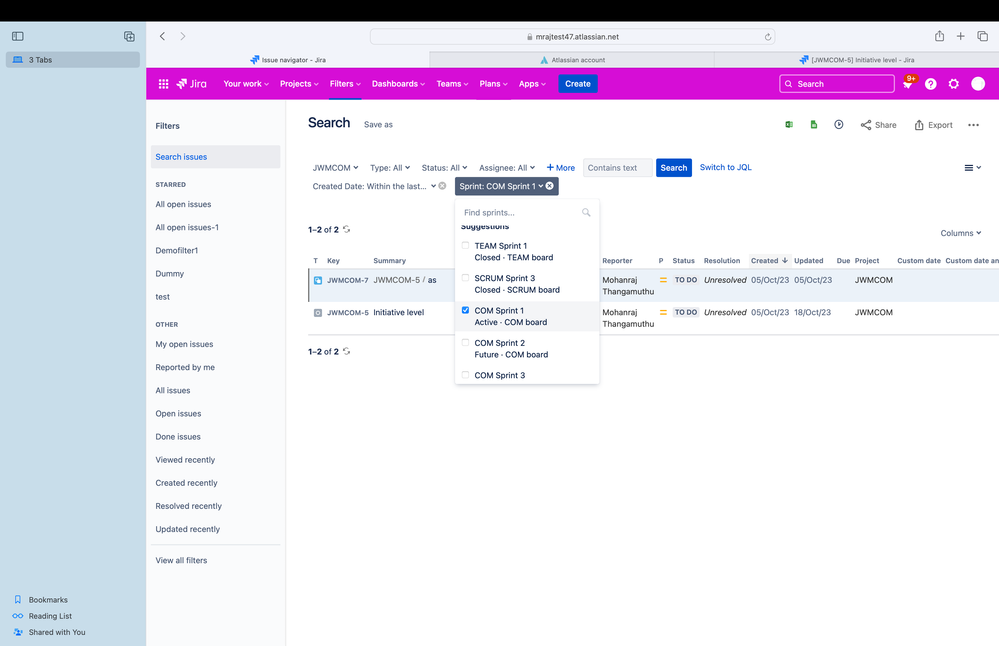Click the Export button

[933, 125]
